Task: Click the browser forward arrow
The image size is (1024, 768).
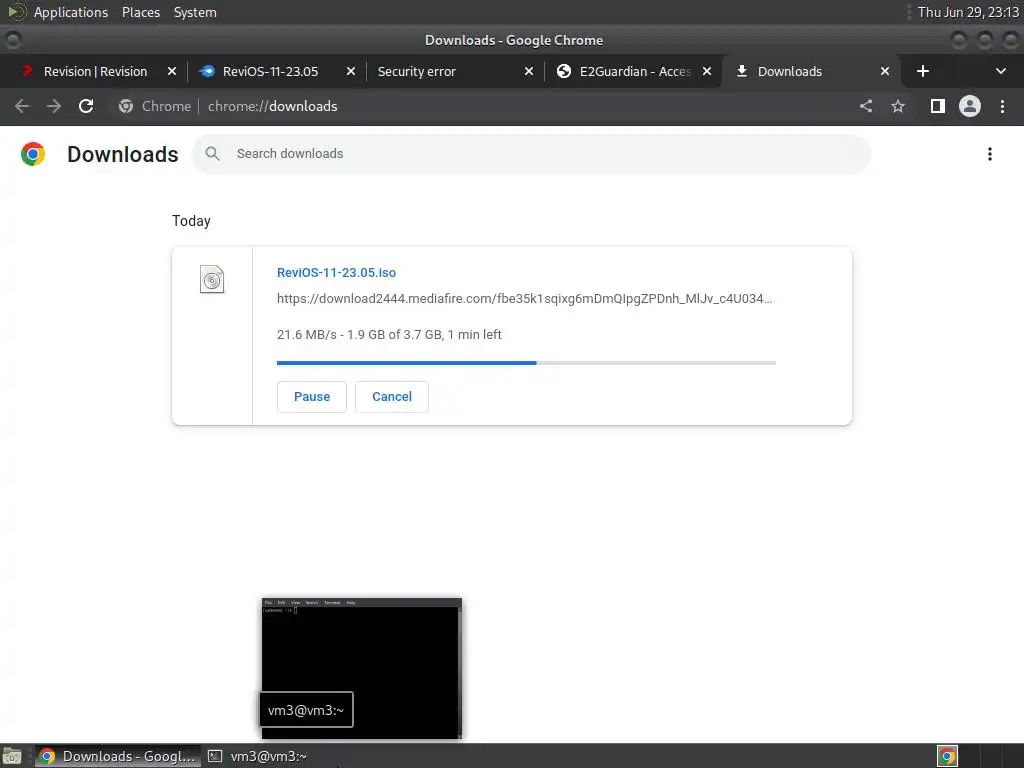Action: (54, 106)
